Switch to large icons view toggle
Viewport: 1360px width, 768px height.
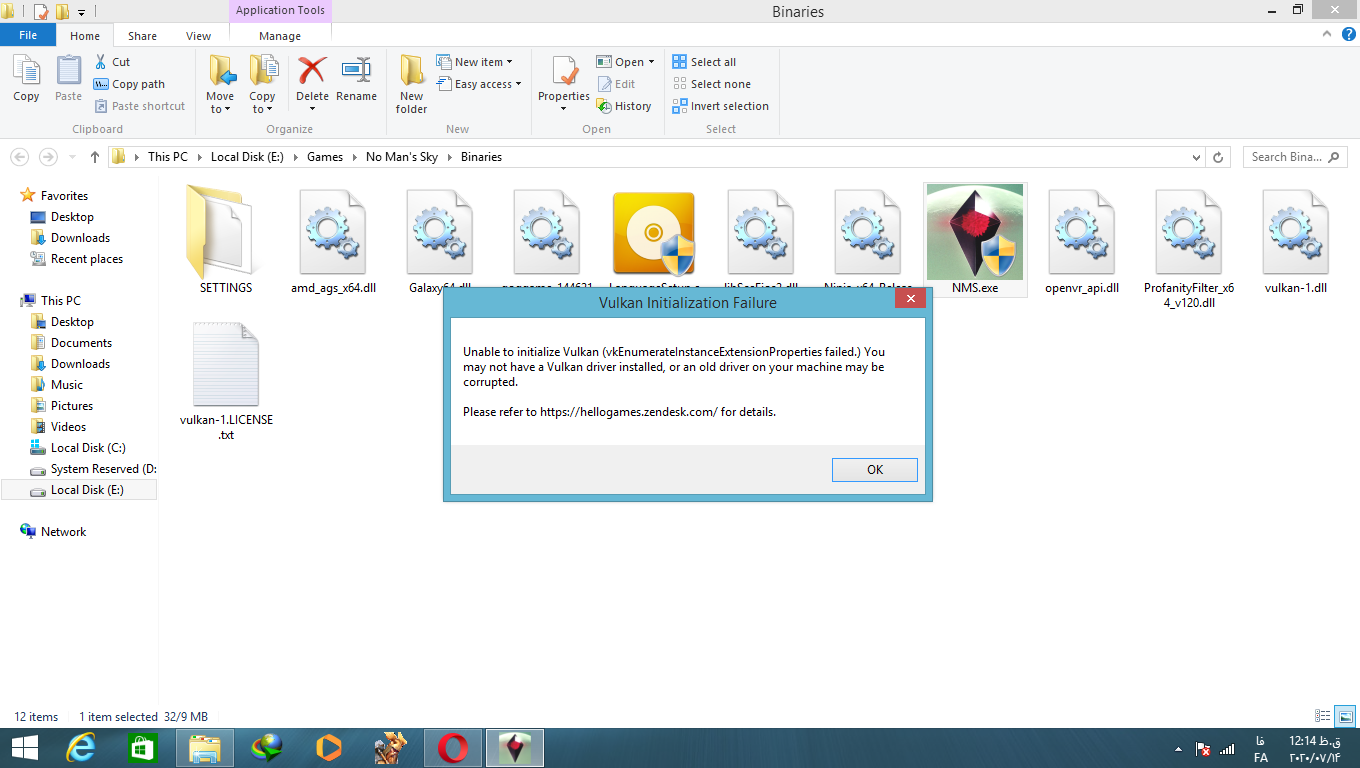1345,716
